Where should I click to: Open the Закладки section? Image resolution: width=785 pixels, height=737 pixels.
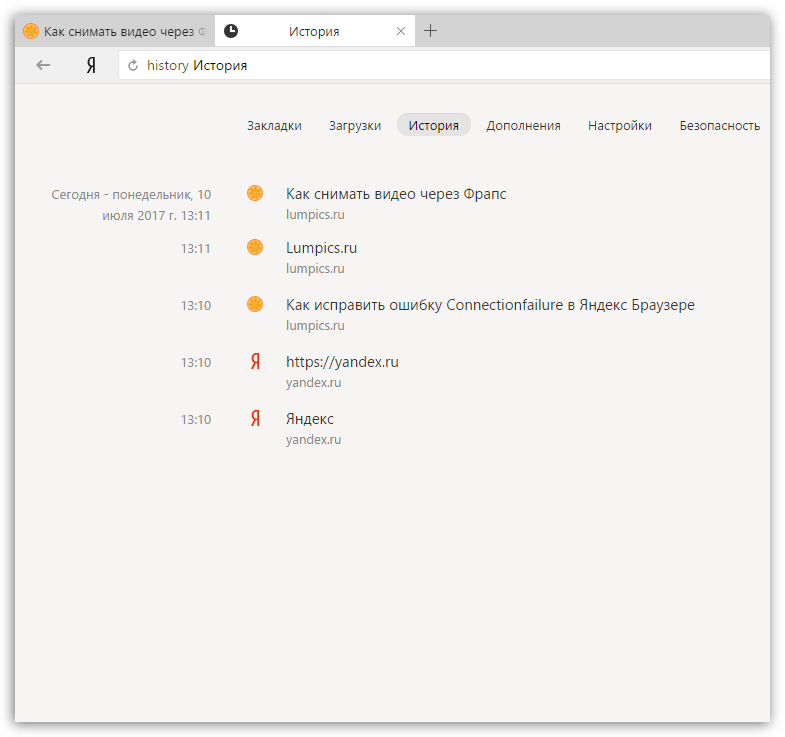[274, 126]
